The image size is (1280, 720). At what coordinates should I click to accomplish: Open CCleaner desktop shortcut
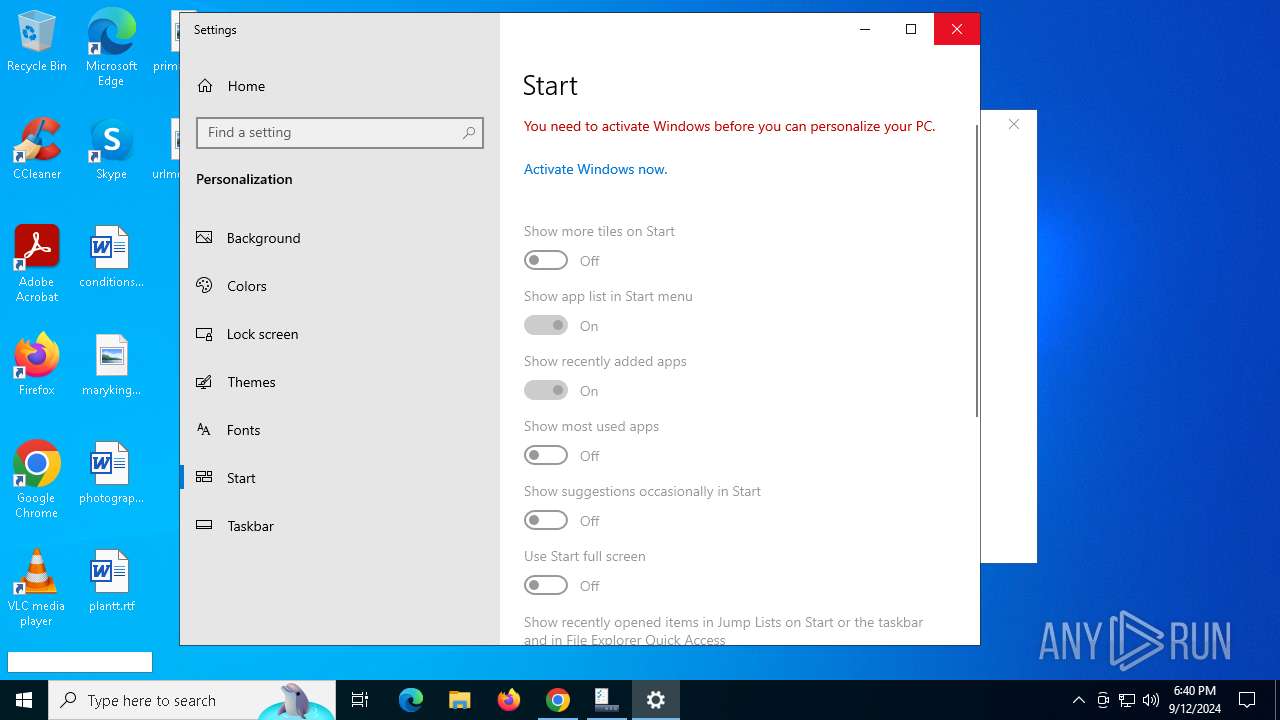(x=37, y=150)
